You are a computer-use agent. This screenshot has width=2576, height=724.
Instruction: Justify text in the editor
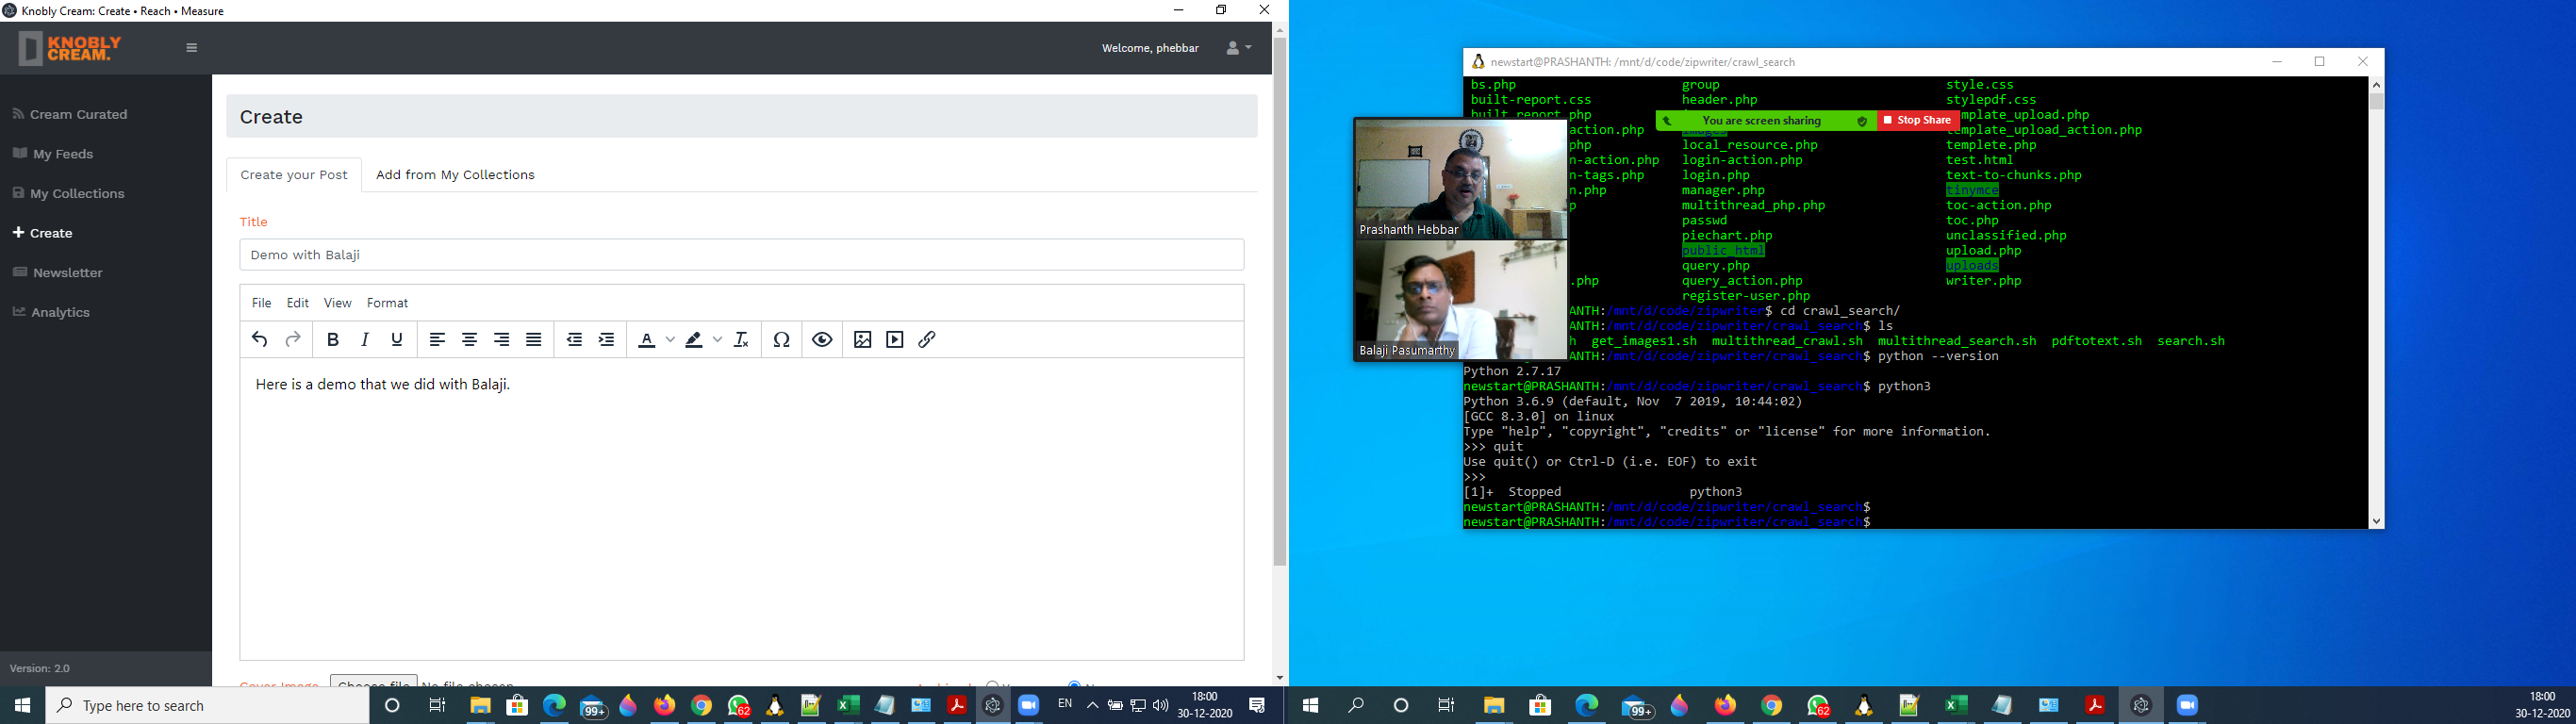534,340
